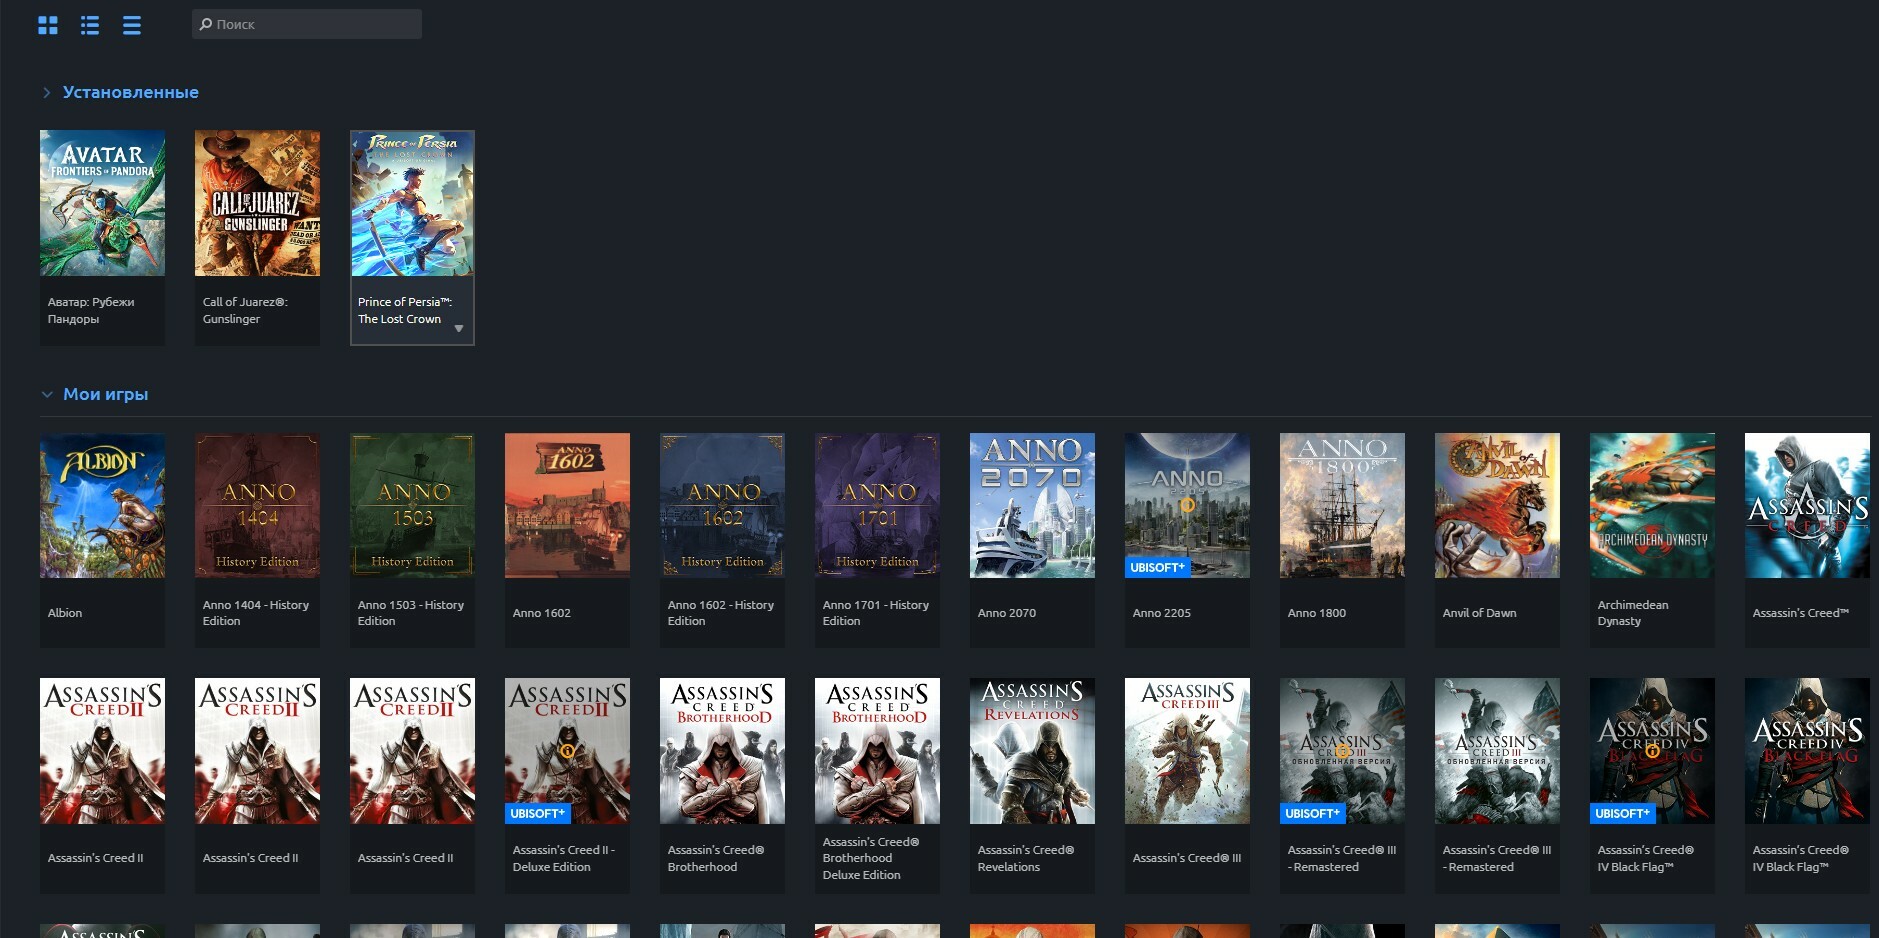Open Archimedean Dynasty cover
Viewport: 1879px width, 938px height.
(x=1652, y=505)
